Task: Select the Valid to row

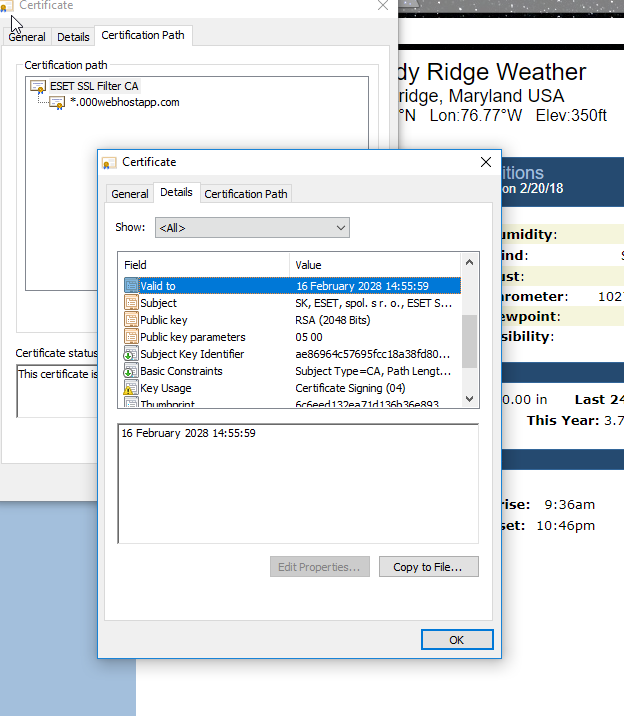Action: [x=290, y=286]
